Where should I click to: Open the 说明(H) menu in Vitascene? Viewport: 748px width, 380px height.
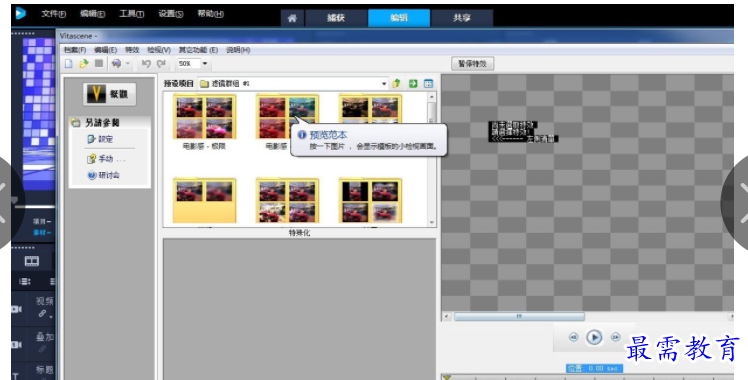[x=238, y=50]
